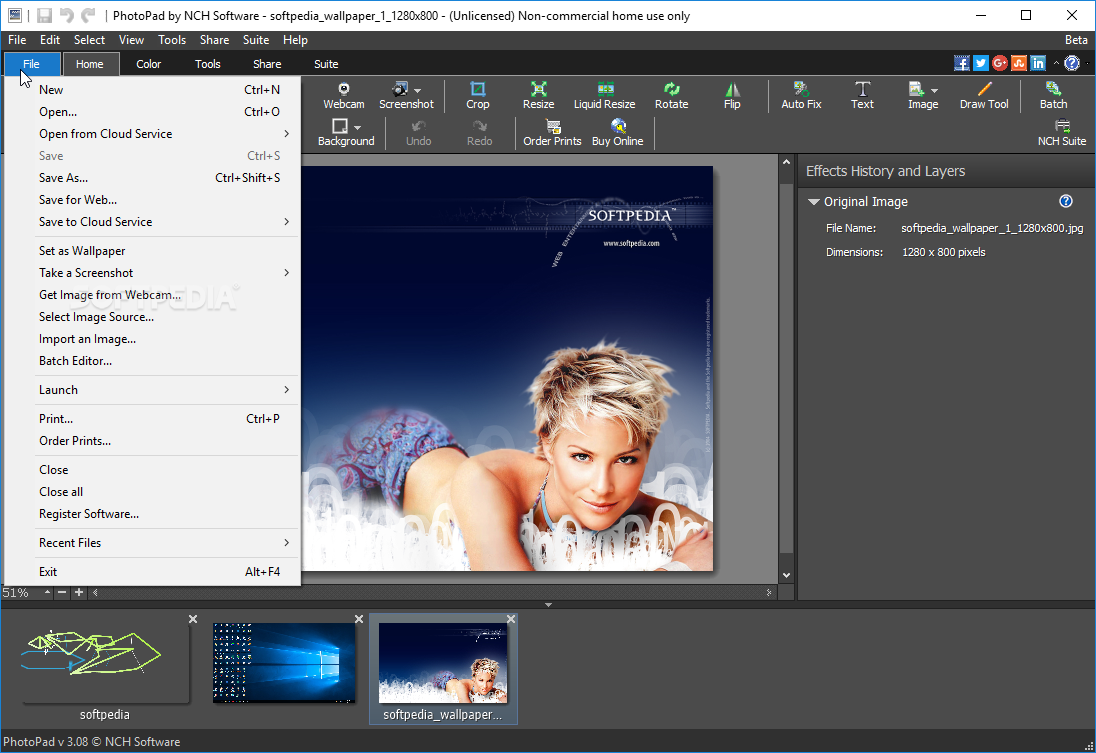Switch to the Color tab
Screen dimensions: 1096x753
tap(148, 63)
